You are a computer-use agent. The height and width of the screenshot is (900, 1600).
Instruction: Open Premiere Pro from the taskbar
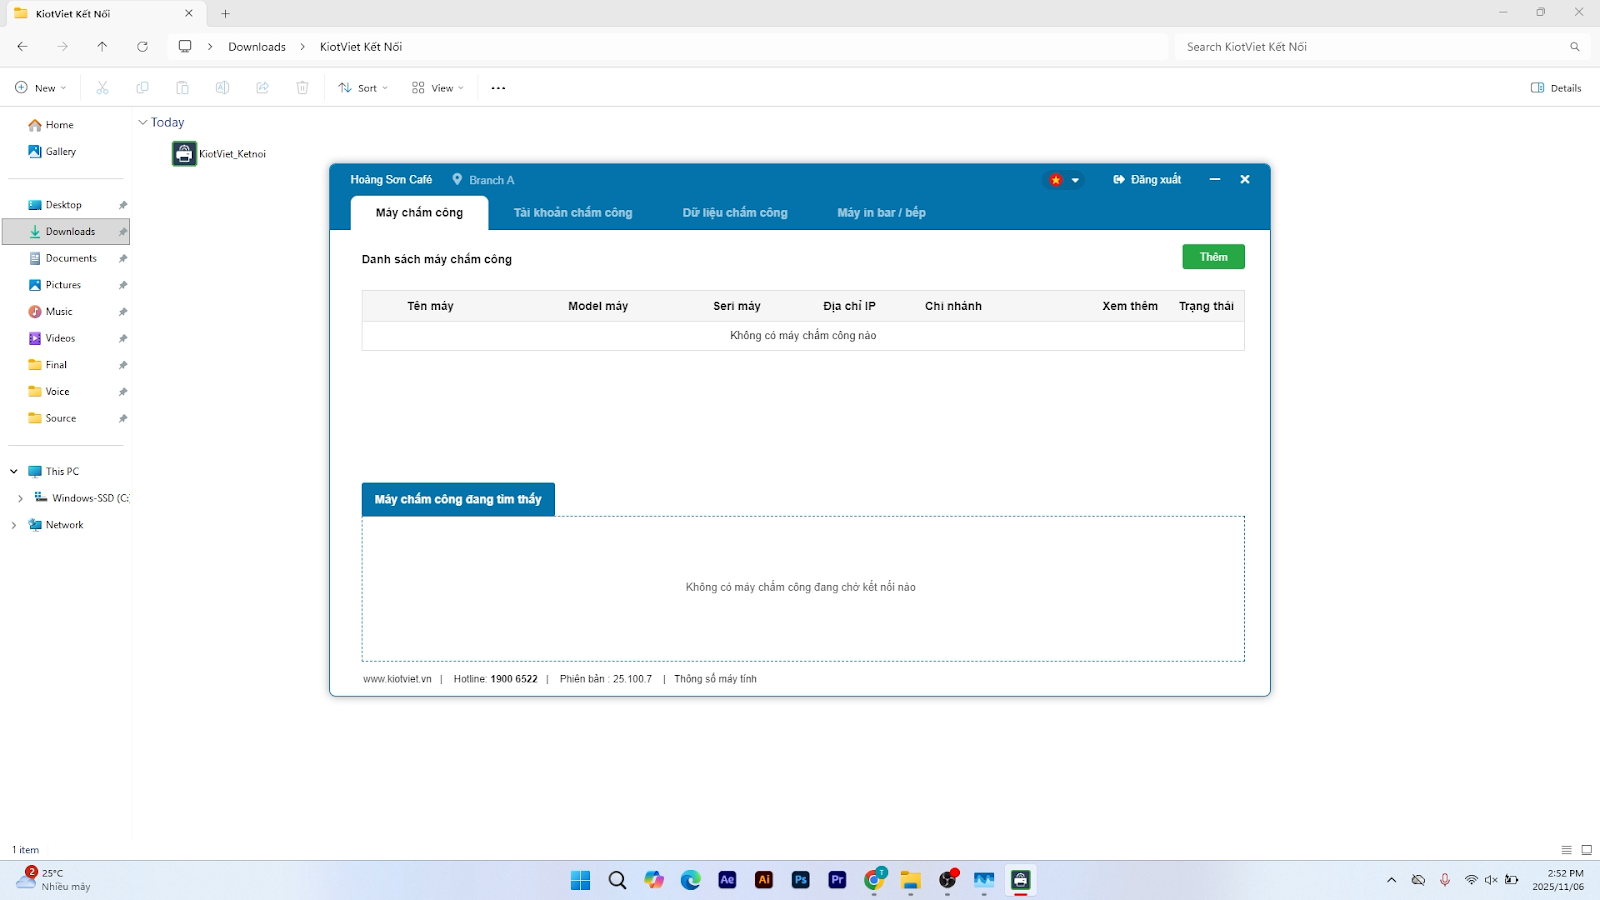coord(837,880)
